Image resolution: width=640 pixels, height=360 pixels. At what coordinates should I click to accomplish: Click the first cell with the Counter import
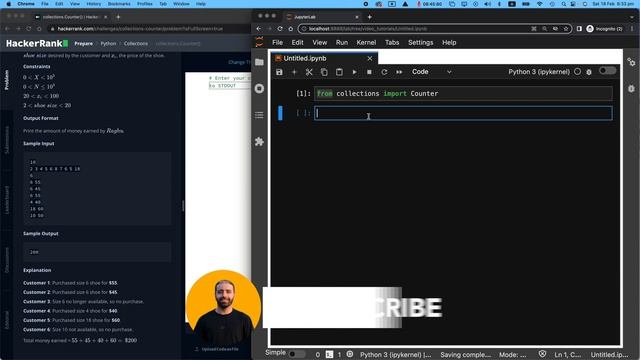pyautogui.click(x=463, y=93)
